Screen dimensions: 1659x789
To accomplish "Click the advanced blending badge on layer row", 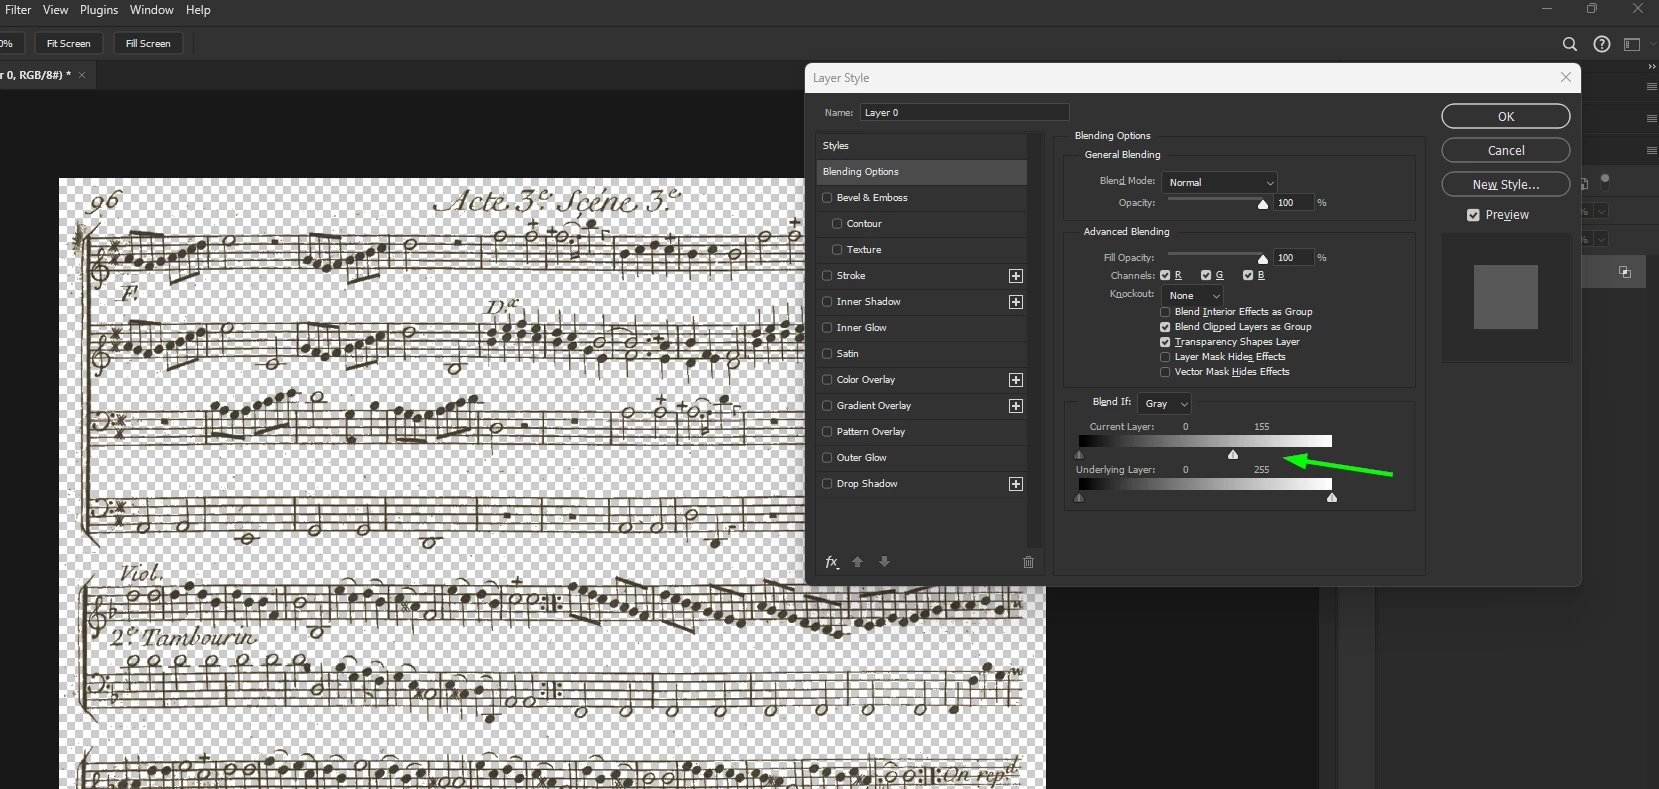I will pos(1625,272).
